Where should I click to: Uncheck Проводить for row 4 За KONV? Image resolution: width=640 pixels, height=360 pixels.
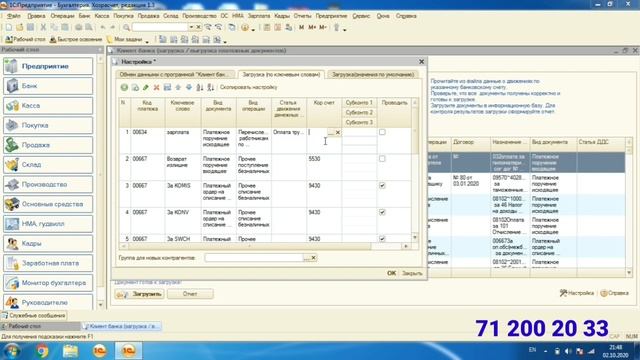click(382, 212)
